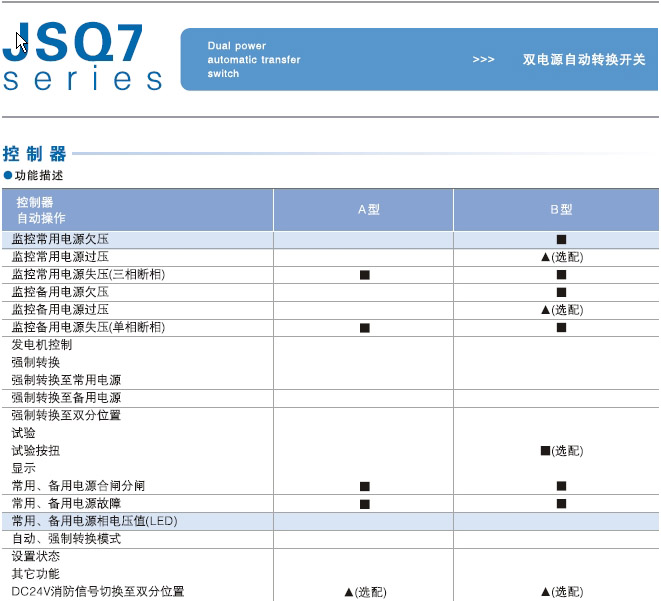Click the '控制器 自动操作' table header cell

(138, 210)
